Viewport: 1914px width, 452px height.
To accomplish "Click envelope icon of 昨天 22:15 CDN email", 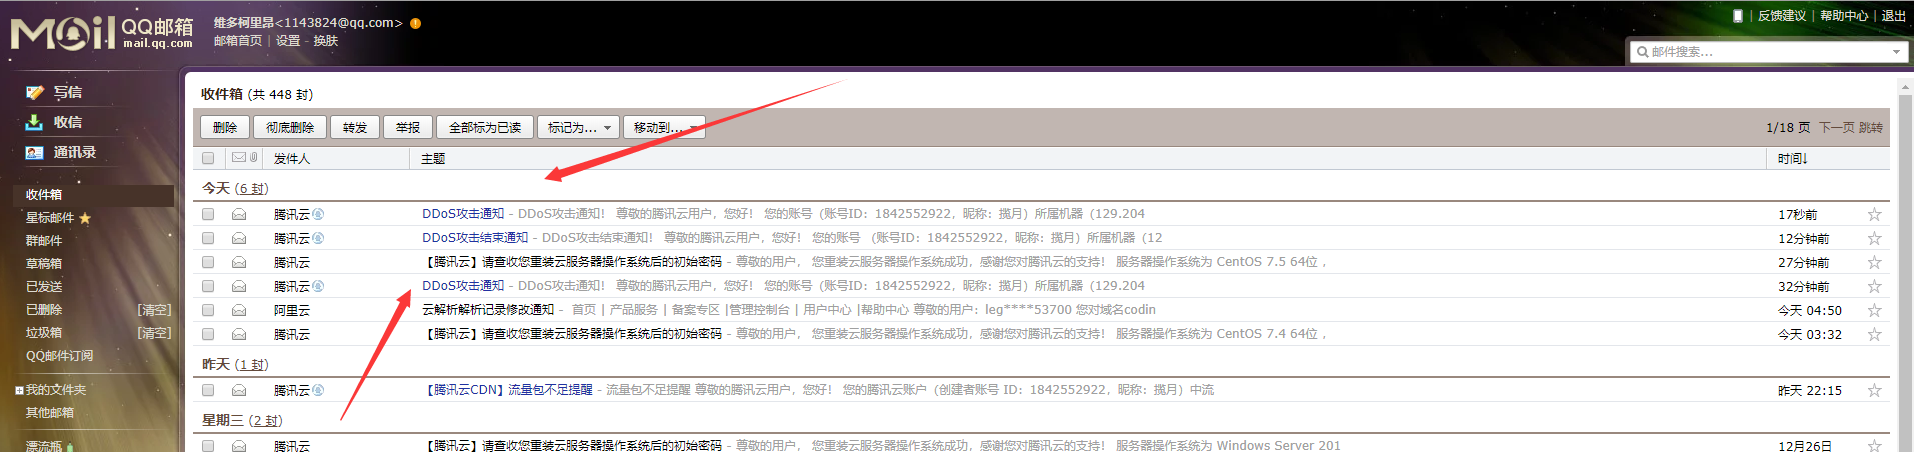I will (x=239, y=390).
